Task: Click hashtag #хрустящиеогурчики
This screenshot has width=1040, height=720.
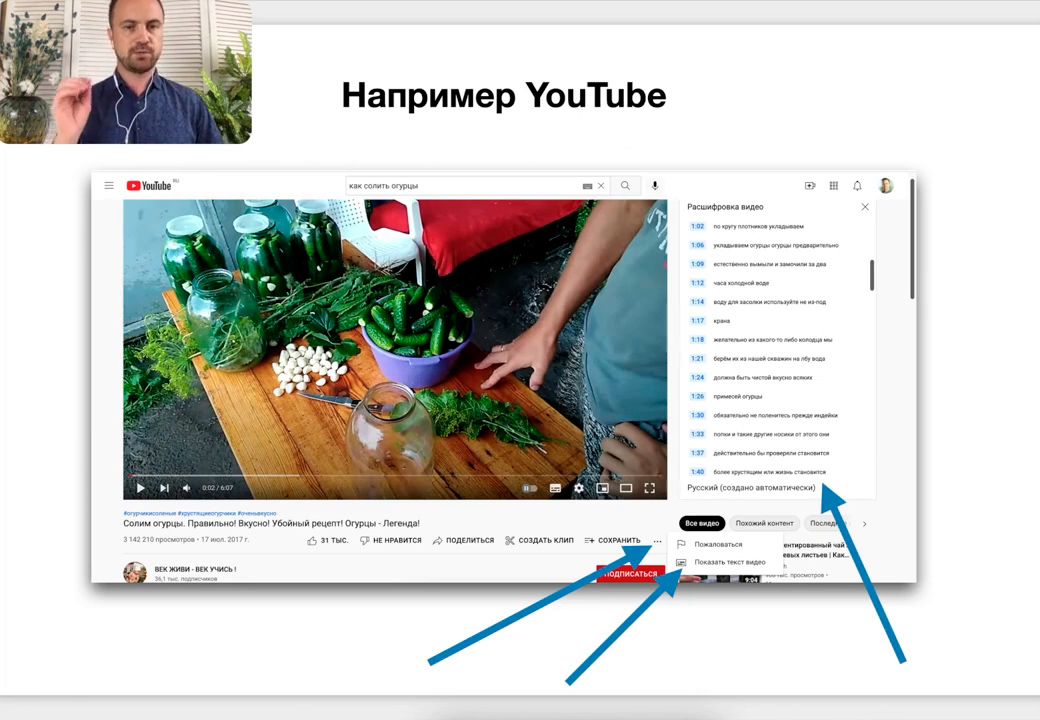Action: (x=206, y=513)
